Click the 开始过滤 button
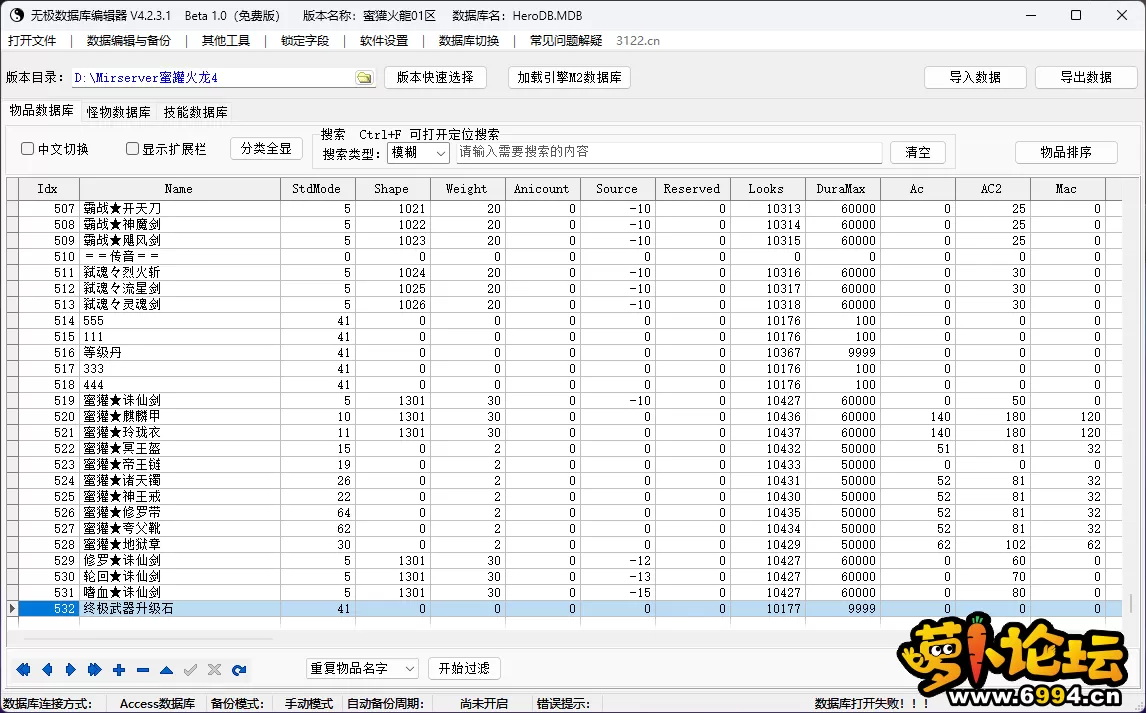1146x713 pixels. (x=464, y=668)
